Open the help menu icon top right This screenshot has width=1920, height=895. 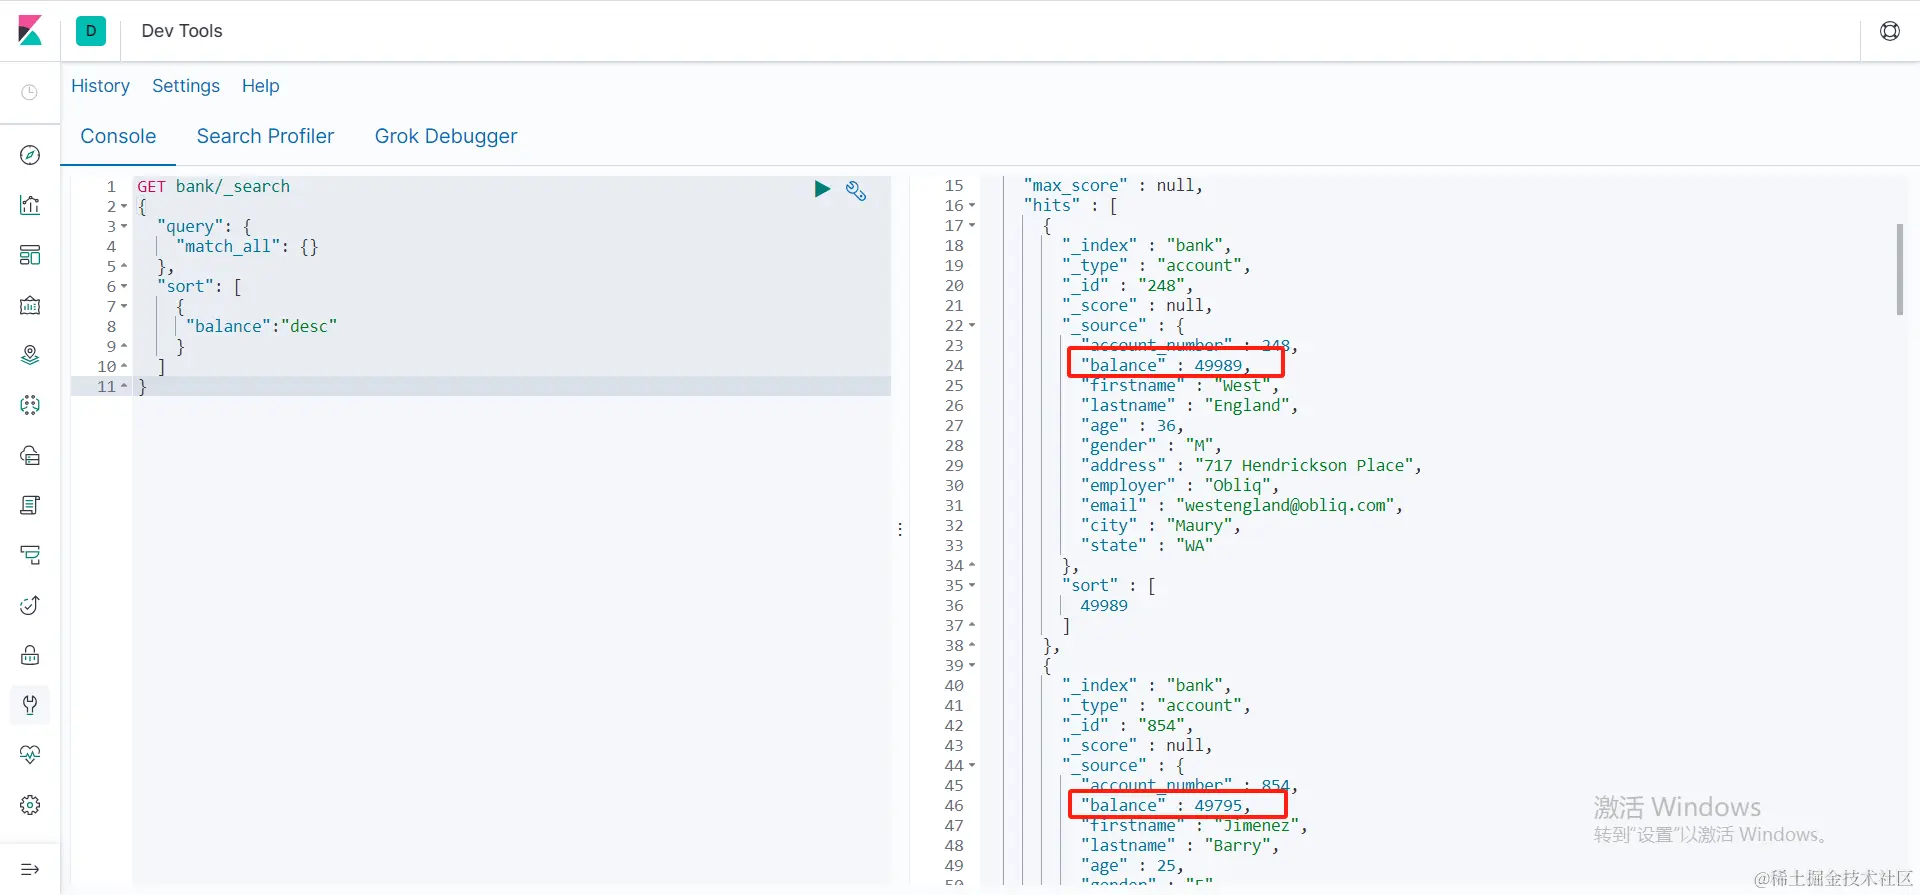tap(1890, 31)
